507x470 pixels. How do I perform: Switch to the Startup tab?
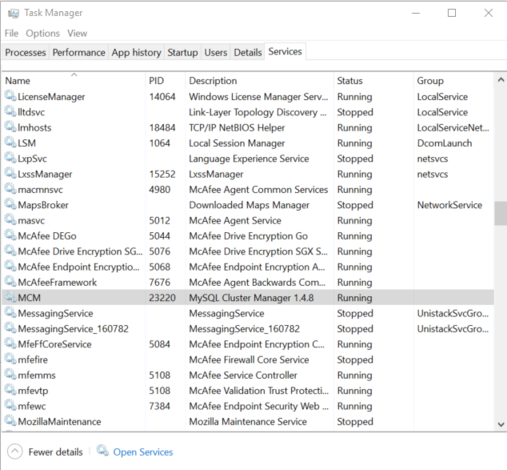pos(182,52)
